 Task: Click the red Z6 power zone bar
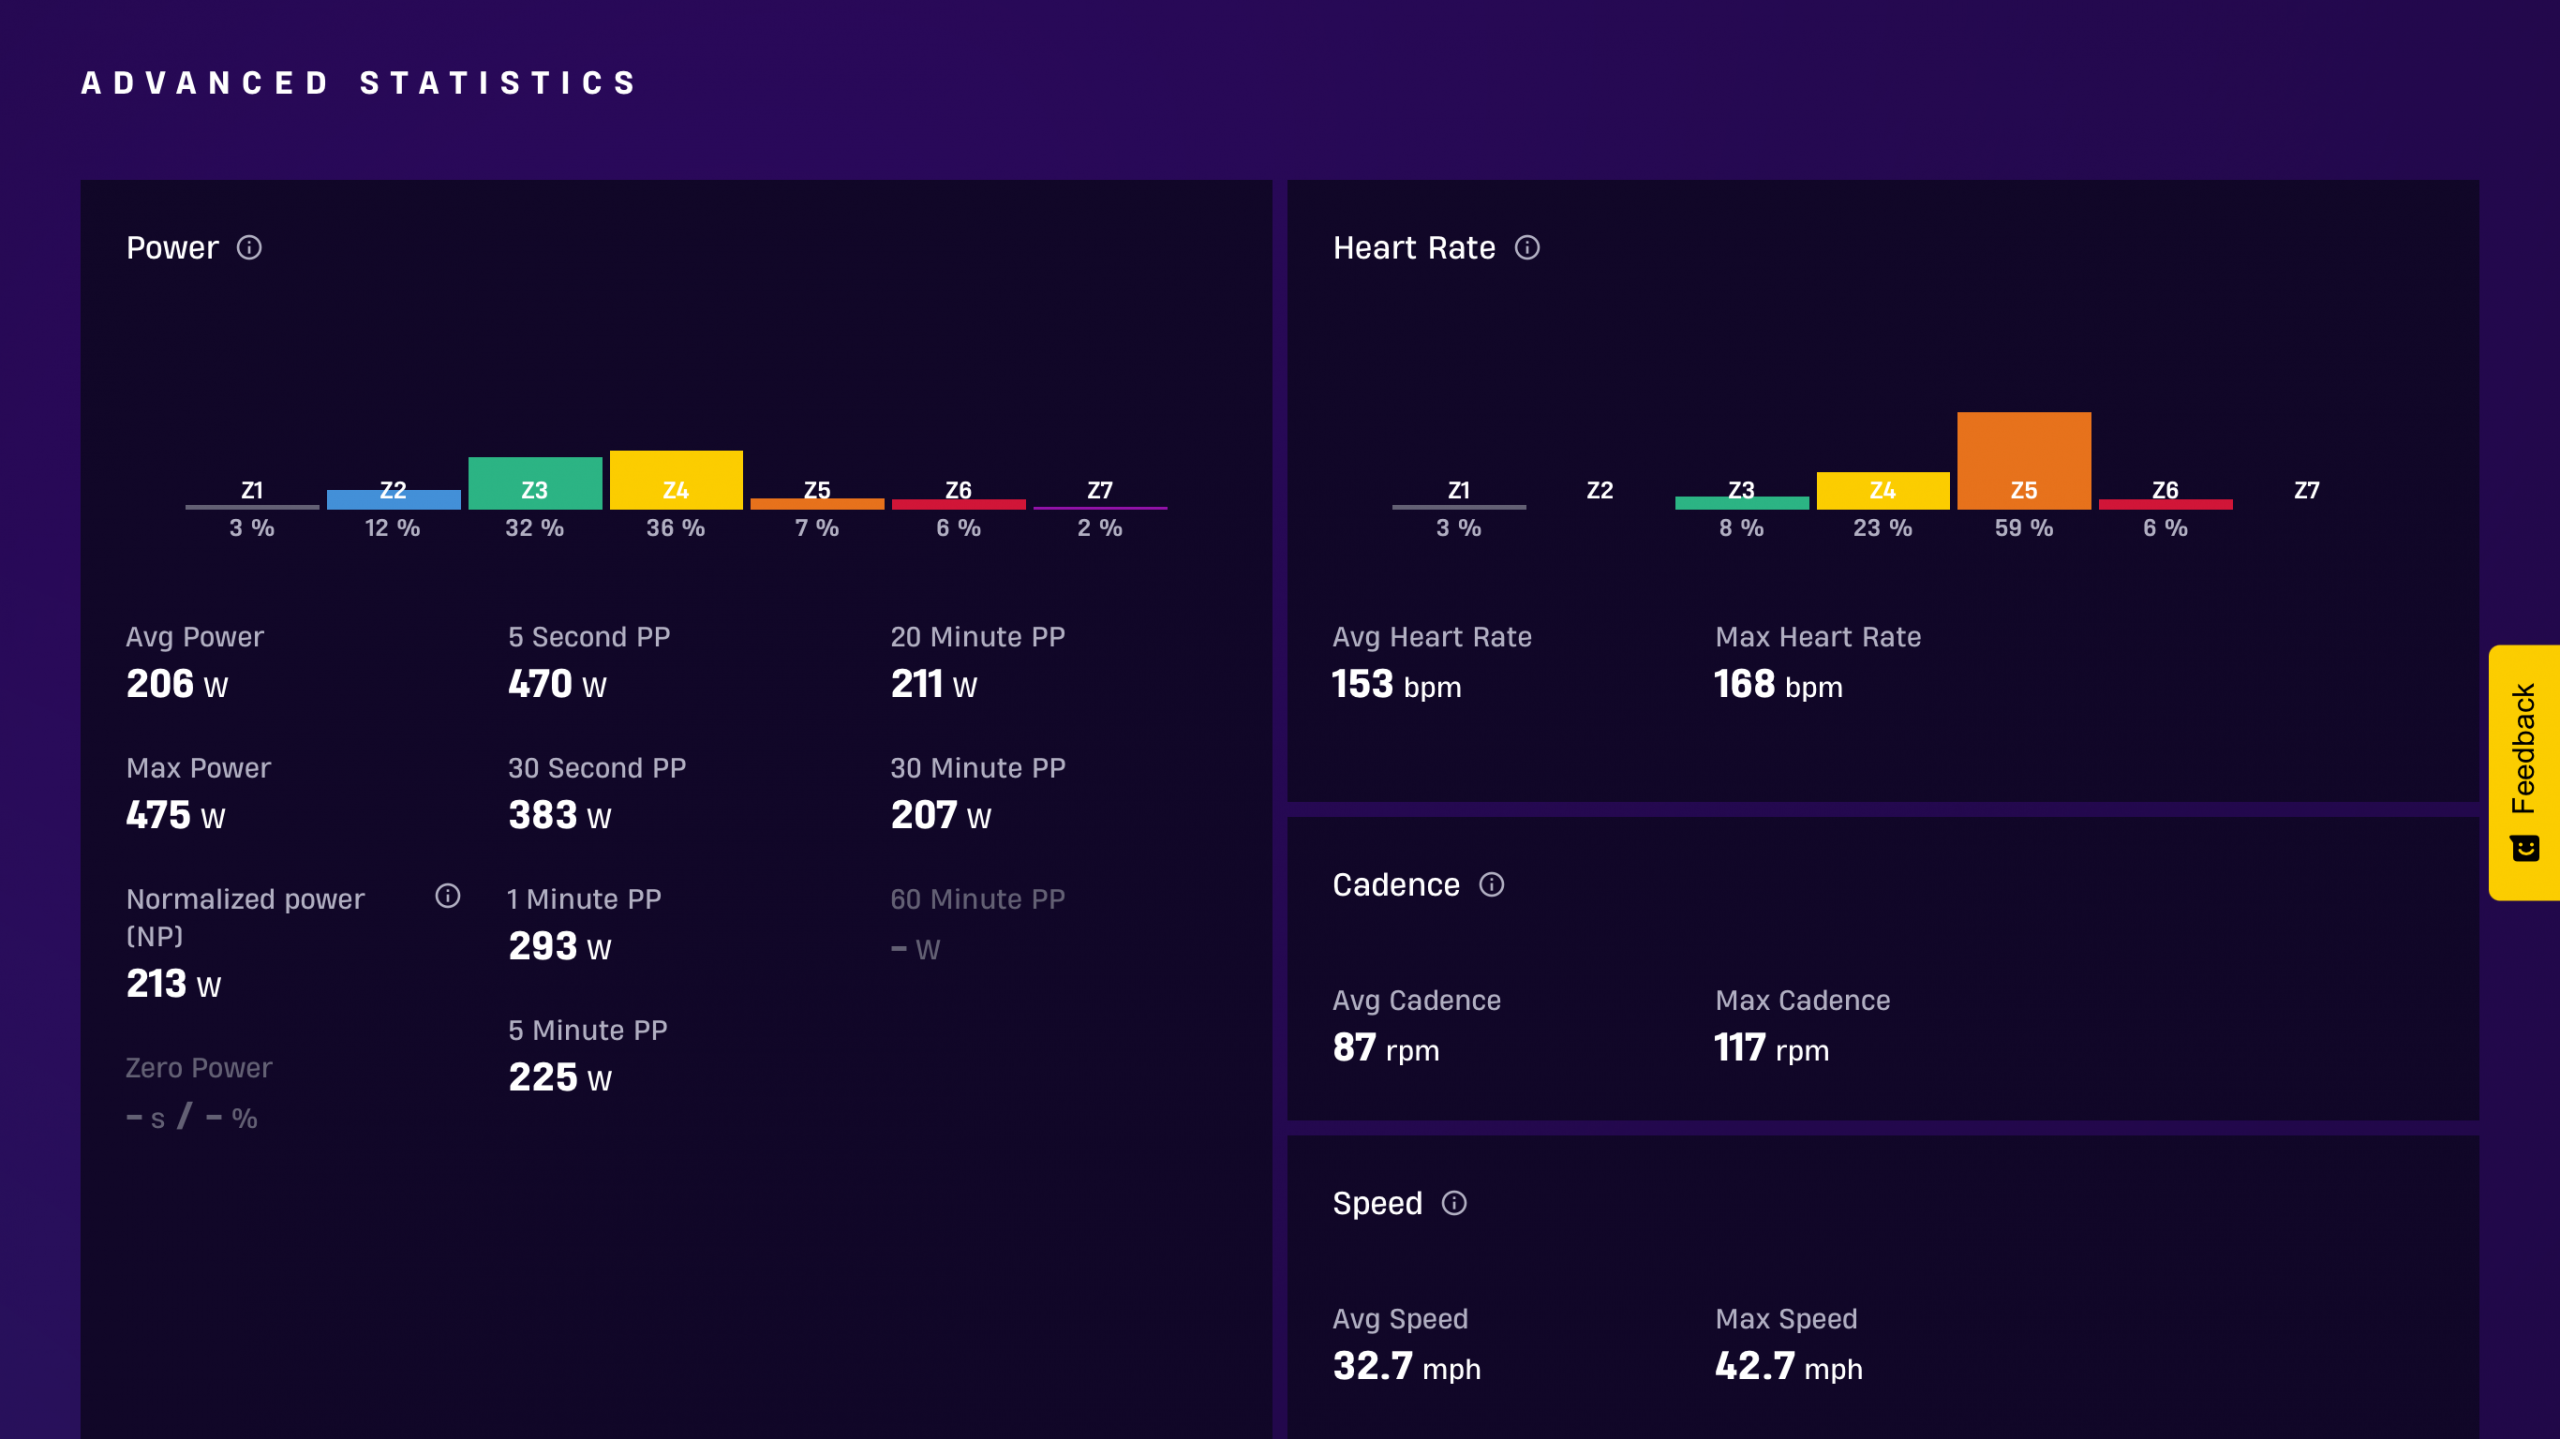[x=958, y=504]
